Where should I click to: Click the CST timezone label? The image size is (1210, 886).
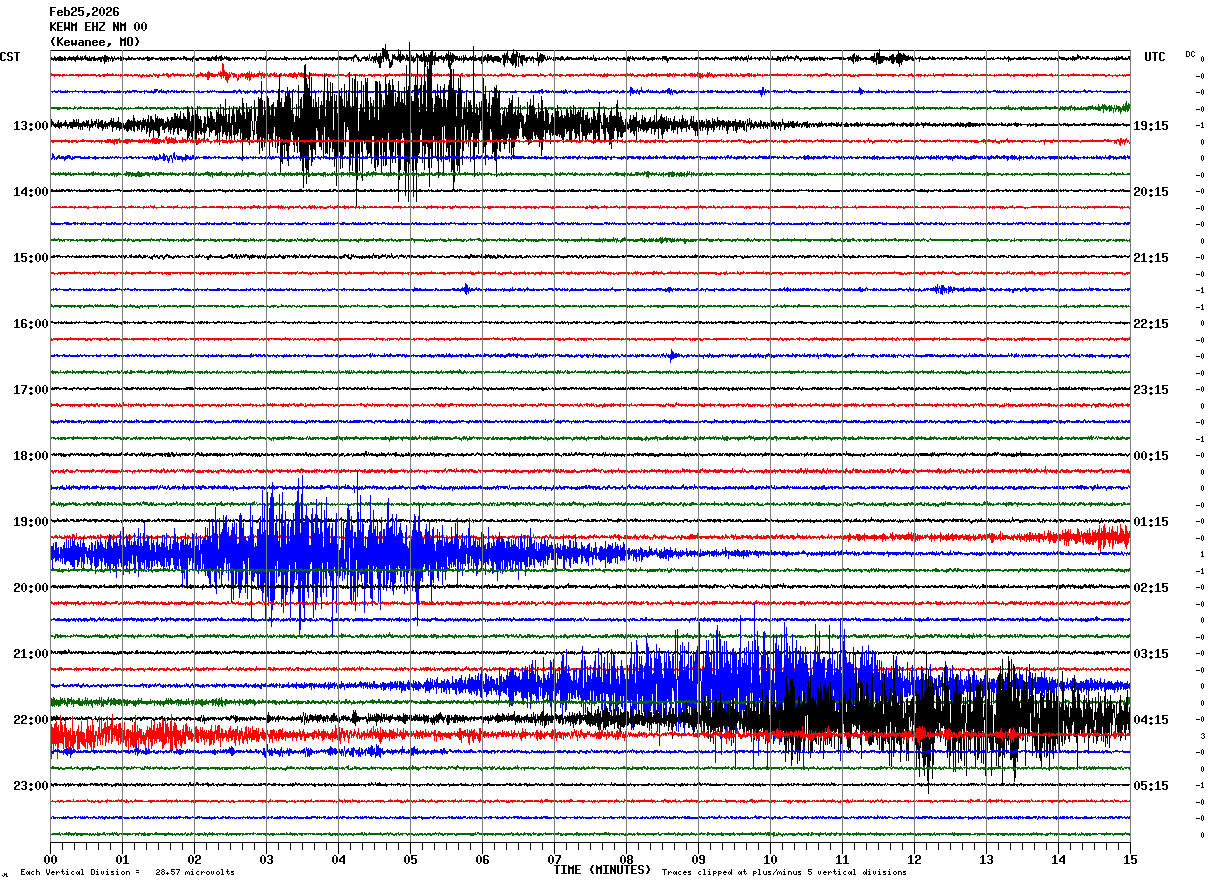click(10, 57)
